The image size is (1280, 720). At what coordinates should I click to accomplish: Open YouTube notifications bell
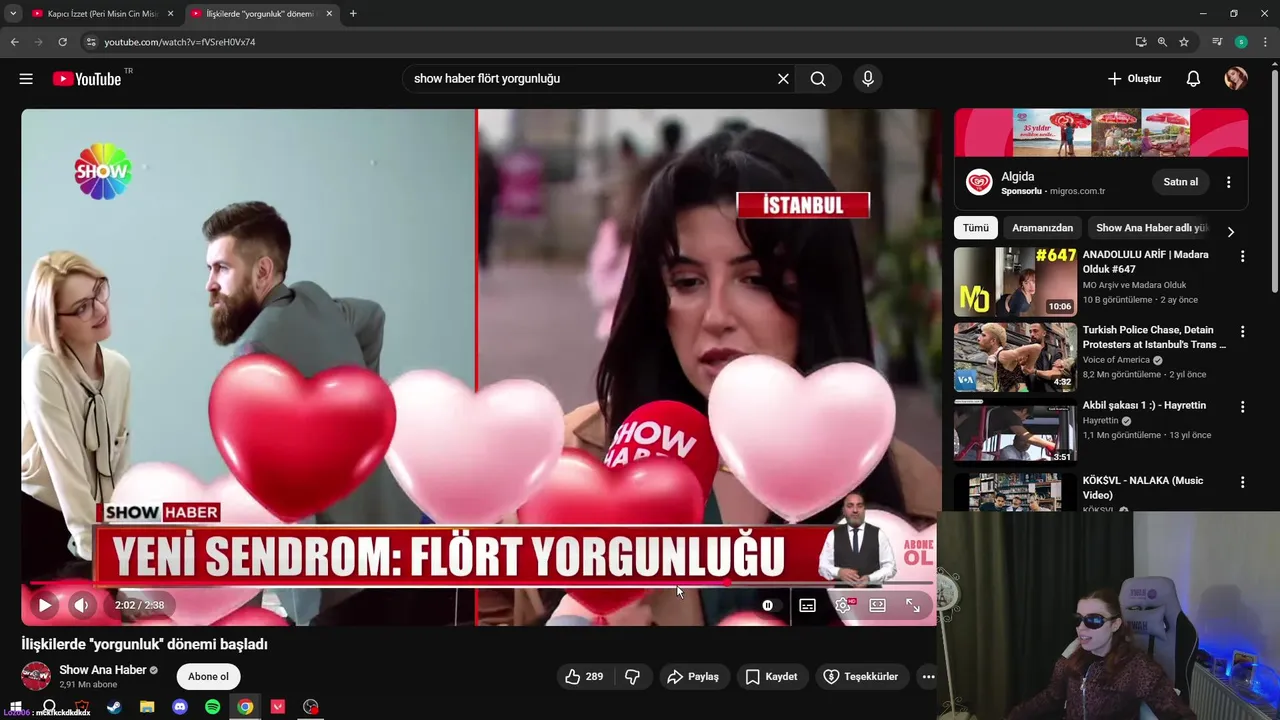click(x=1193, y=79)
